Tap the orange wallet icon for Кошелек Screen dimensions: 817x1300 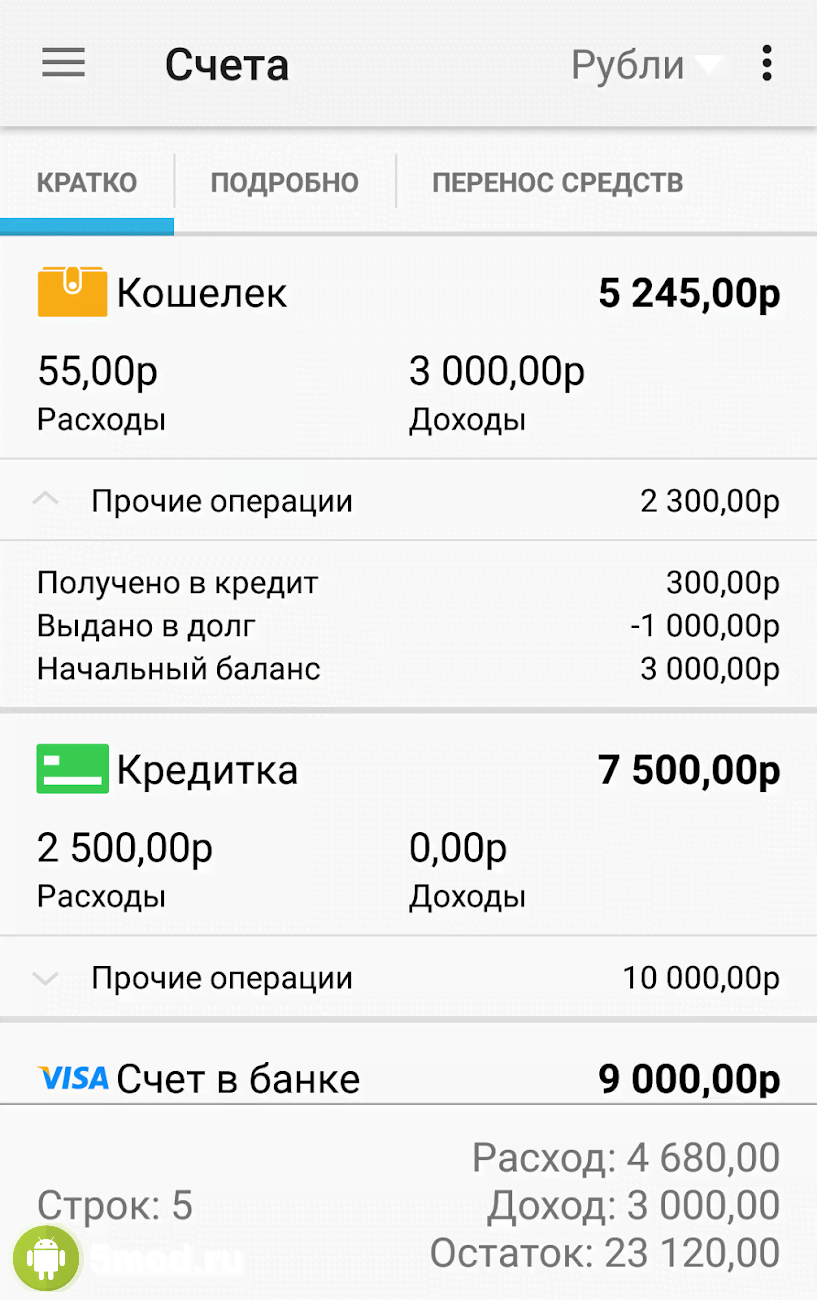(x=72, y=292)
